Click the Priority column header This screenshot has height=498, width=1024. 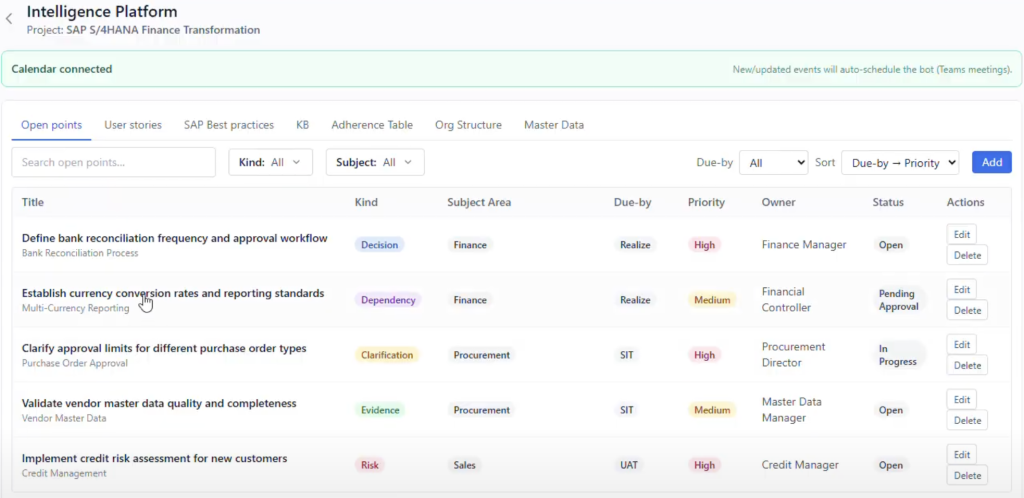[x=706, y=202]
